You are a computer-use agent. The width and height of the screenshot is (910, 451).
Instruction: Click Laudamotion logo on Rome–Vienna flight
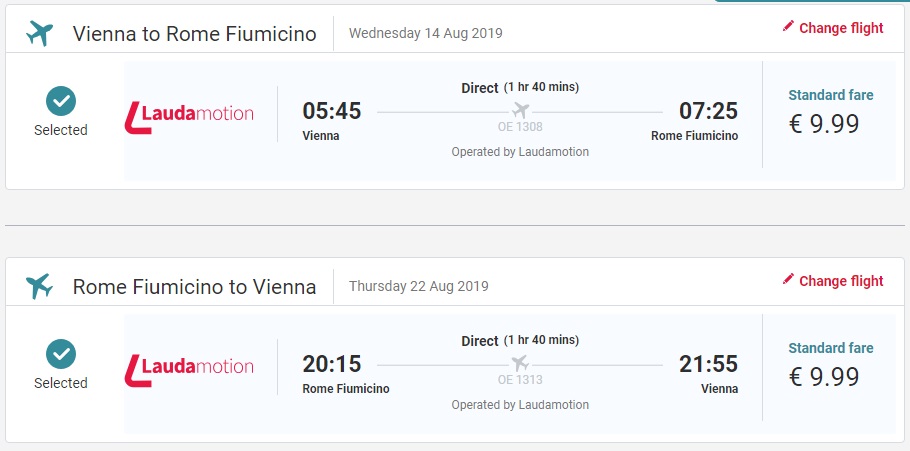point(190,368)
